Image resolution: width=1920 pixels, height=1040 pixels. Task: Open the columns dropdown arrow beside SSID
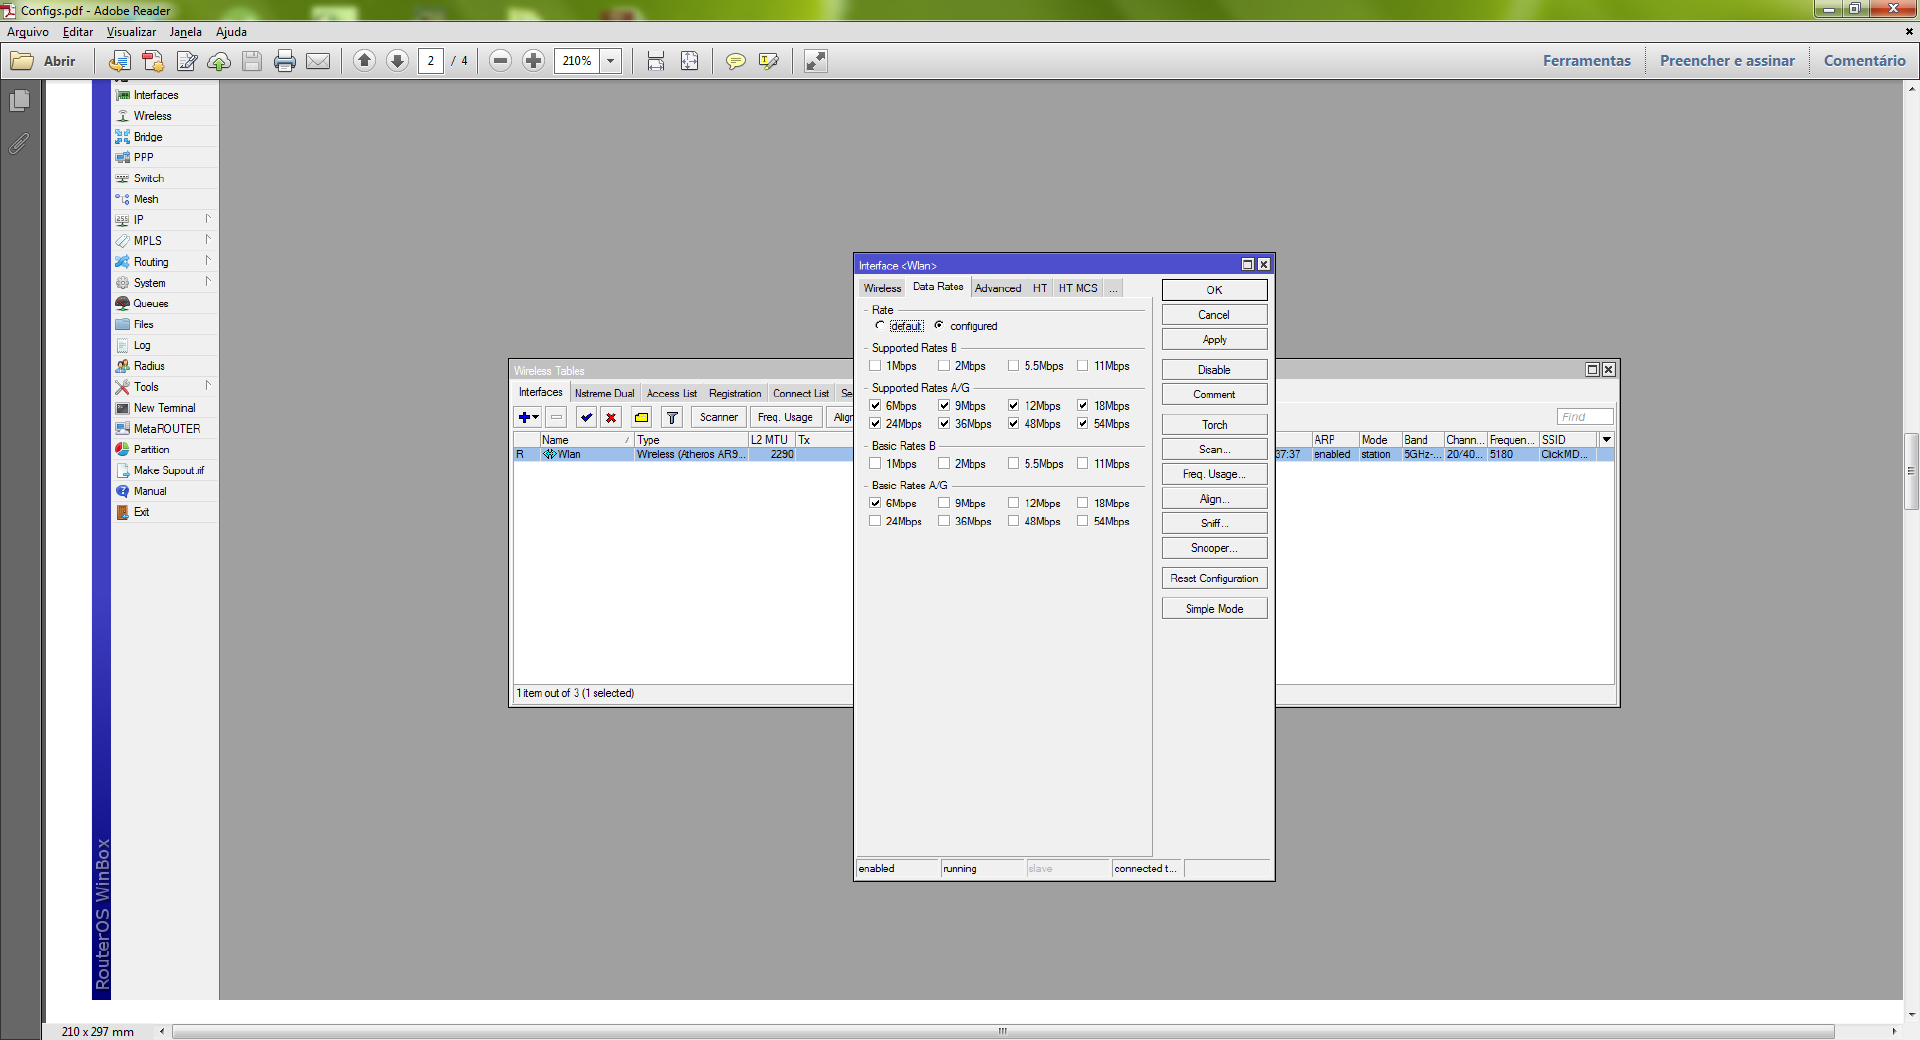coord(1607,440)
